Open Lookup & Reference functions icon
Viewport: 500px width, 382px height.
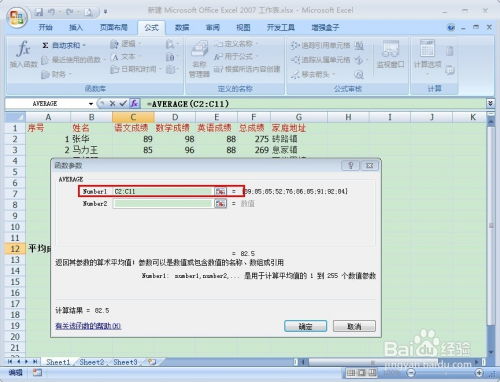point(171,44)
